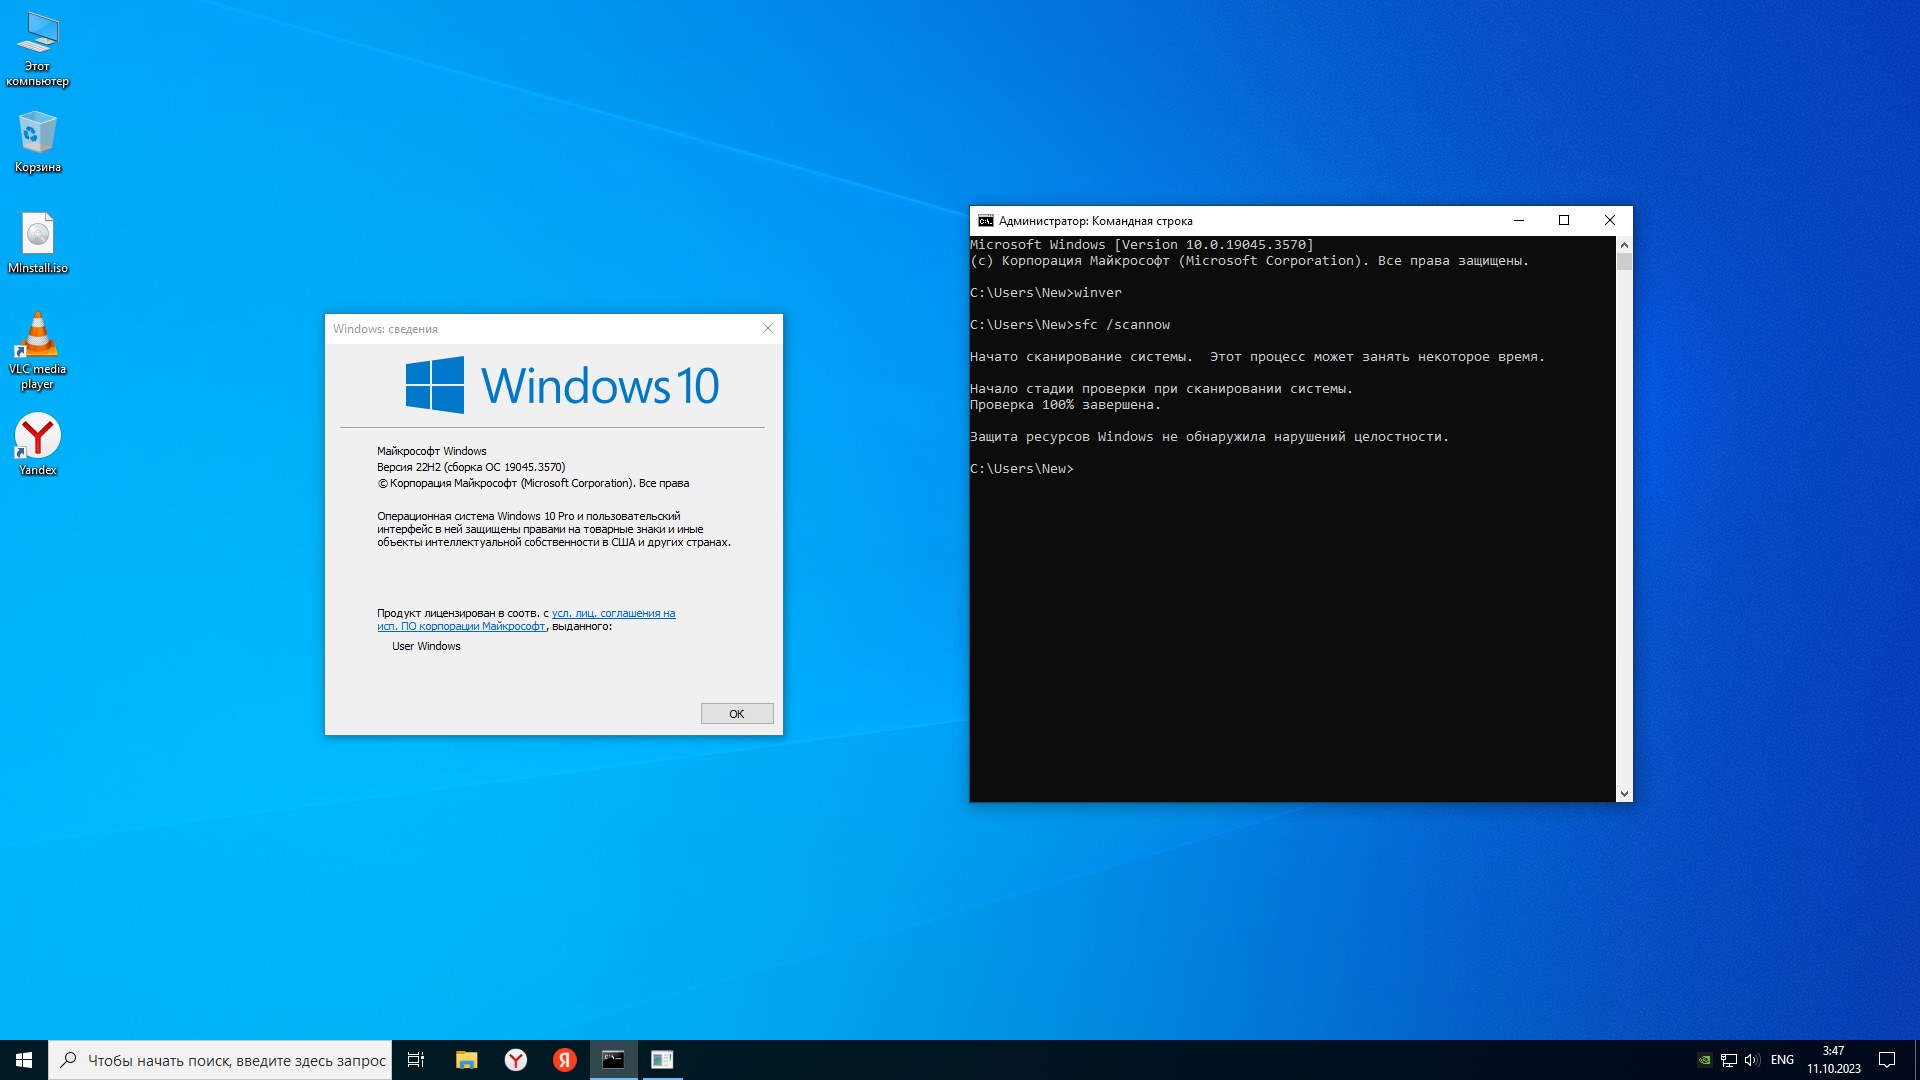Click the Command Prompt taskbar icon
Image resolution: width=1920 pixels, height=1080 pixels.
[x=613, y=1060]
